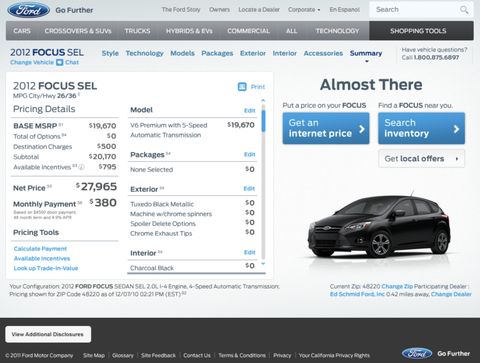Edit the Exterior section

point(249,189)
